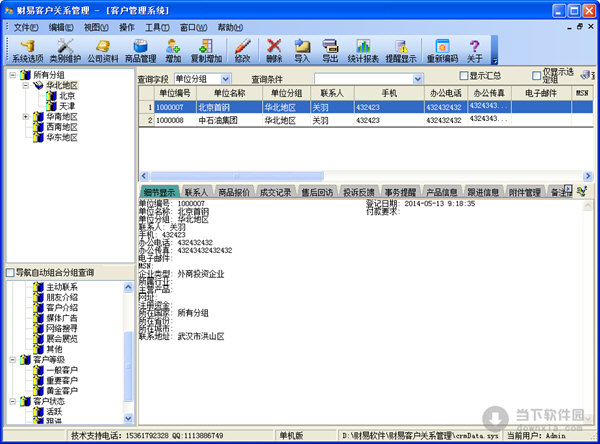Click the 提醒显示 (Reminder) toolbar icon
Image resolution: width=600 pixels, height=444 pixels.
(x=401, y=50)
